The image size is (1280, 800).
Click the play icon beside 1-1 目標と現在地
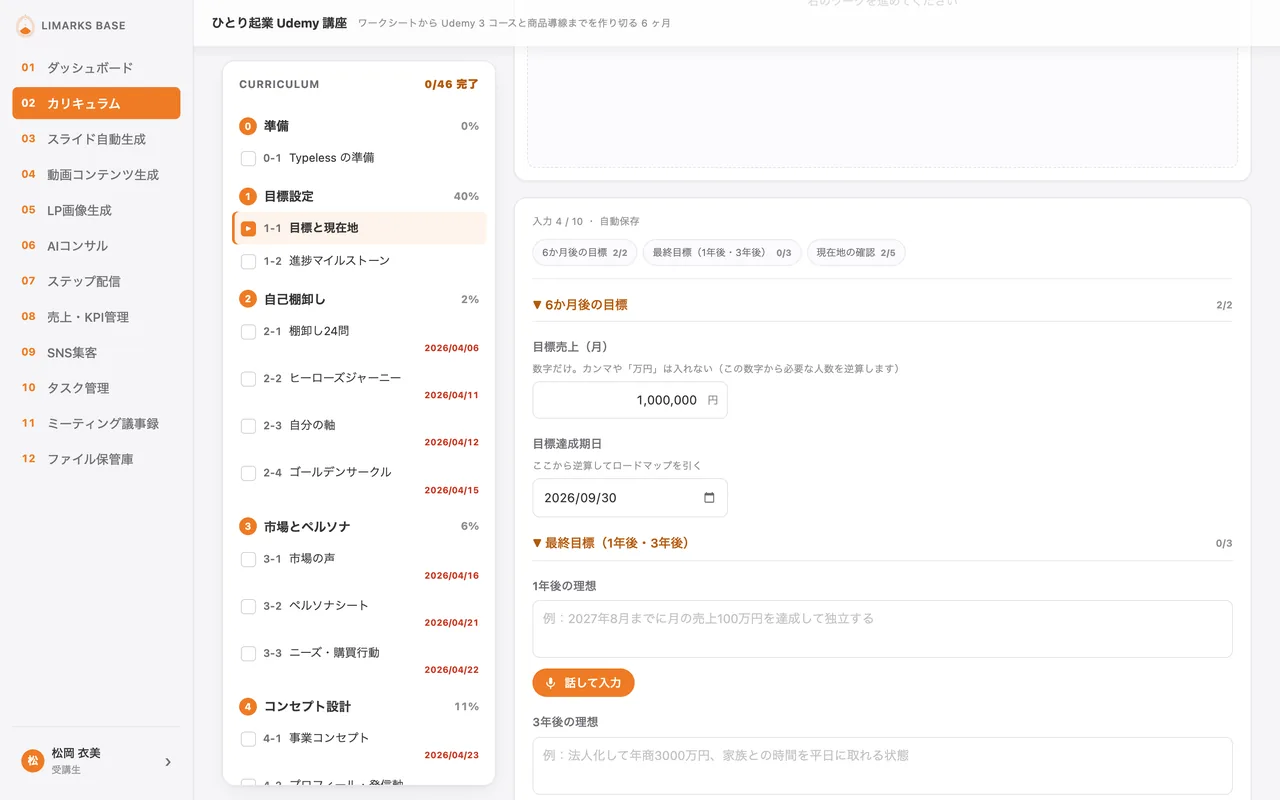coord(248,228)
